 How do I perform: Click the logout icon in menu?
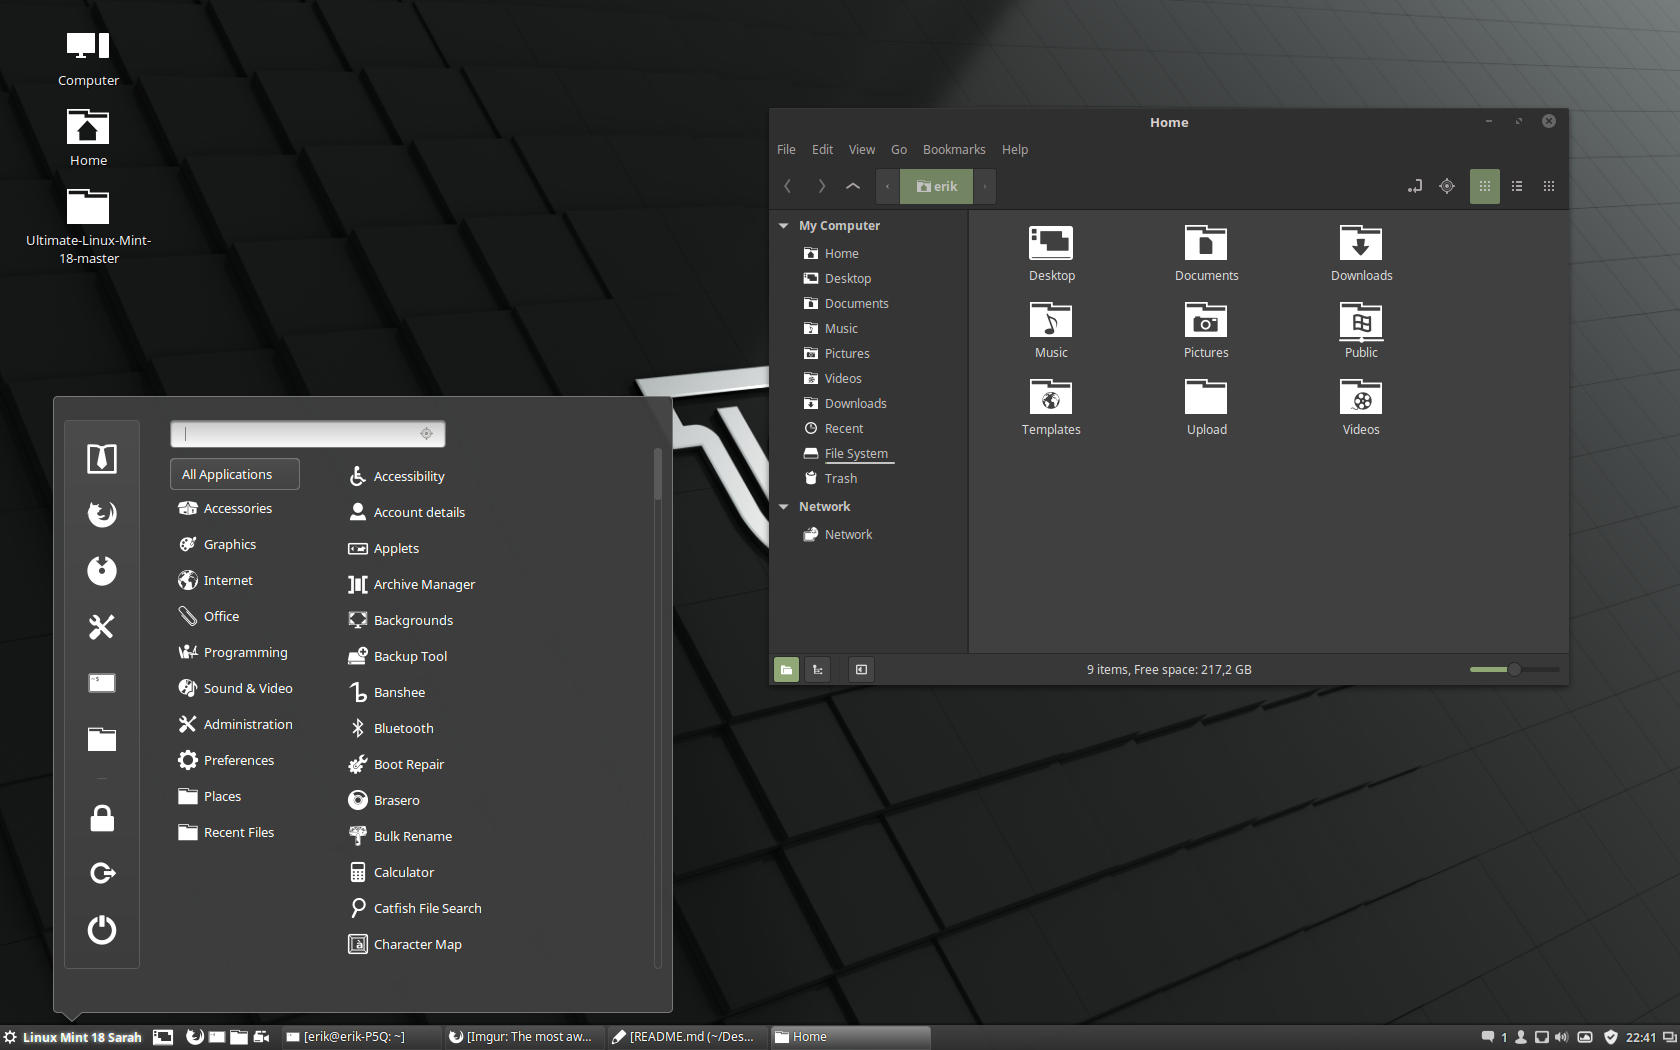[x=102, y=874]
